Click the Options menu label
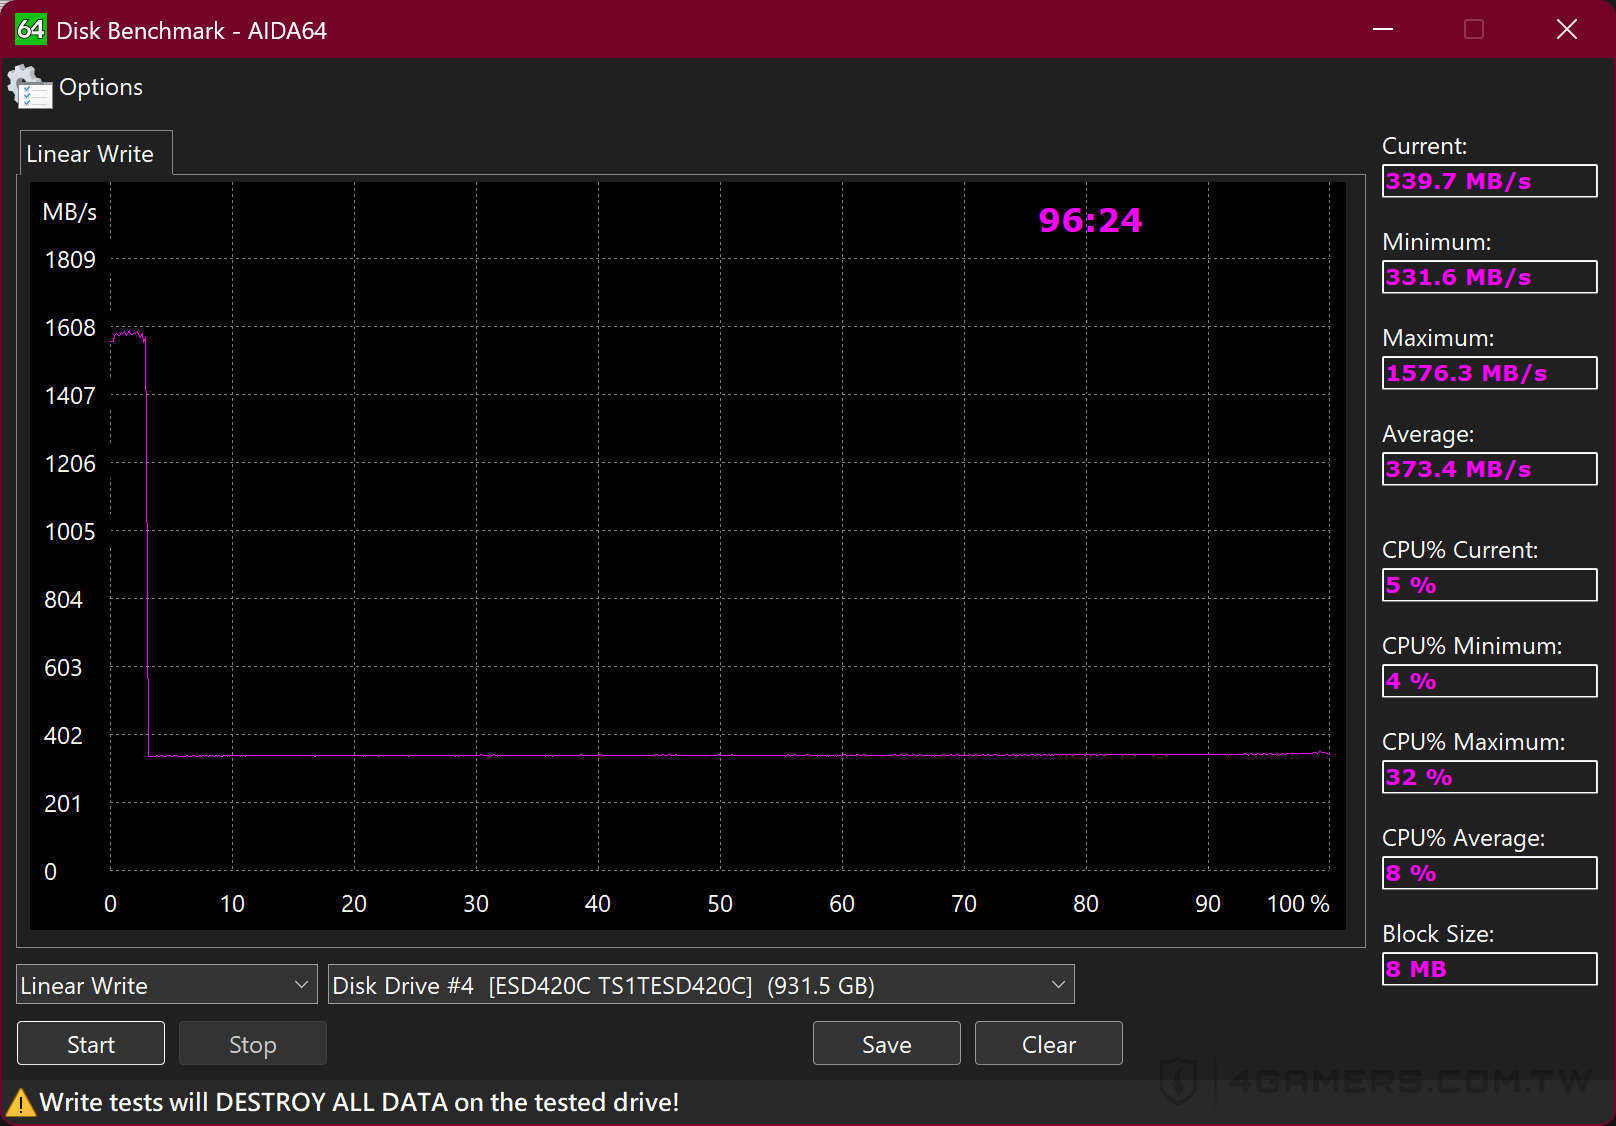This screenshot has height=1126, width=1616. coord(101,87)
